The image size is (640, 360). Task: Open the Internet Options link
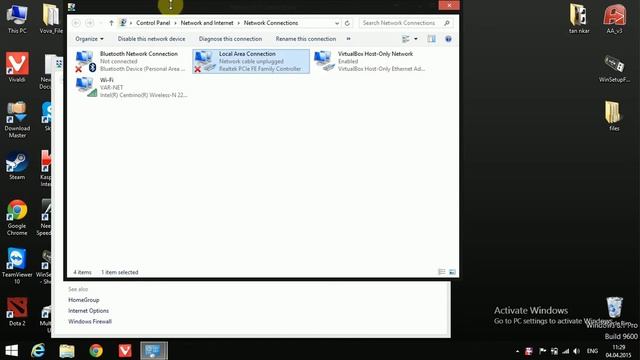[x=89, y=311]
